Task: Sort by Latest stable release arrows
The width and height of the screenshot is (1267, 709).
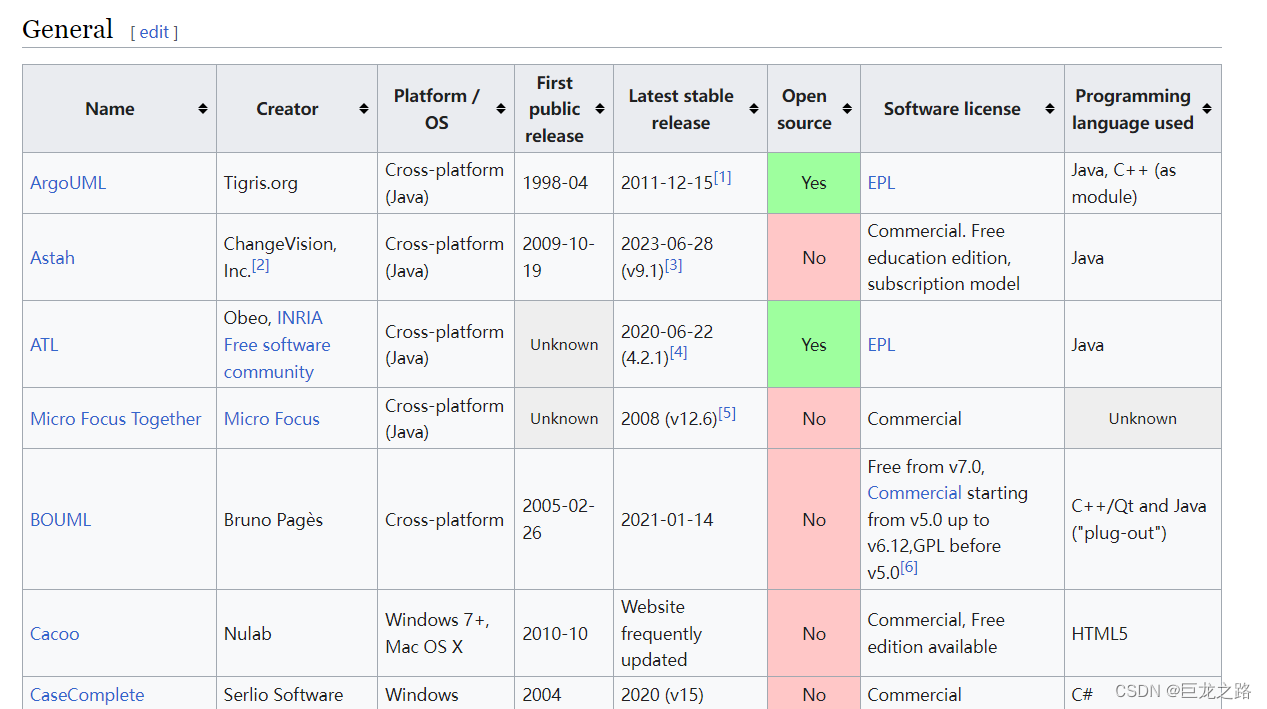Action: (x=754, y=109)
